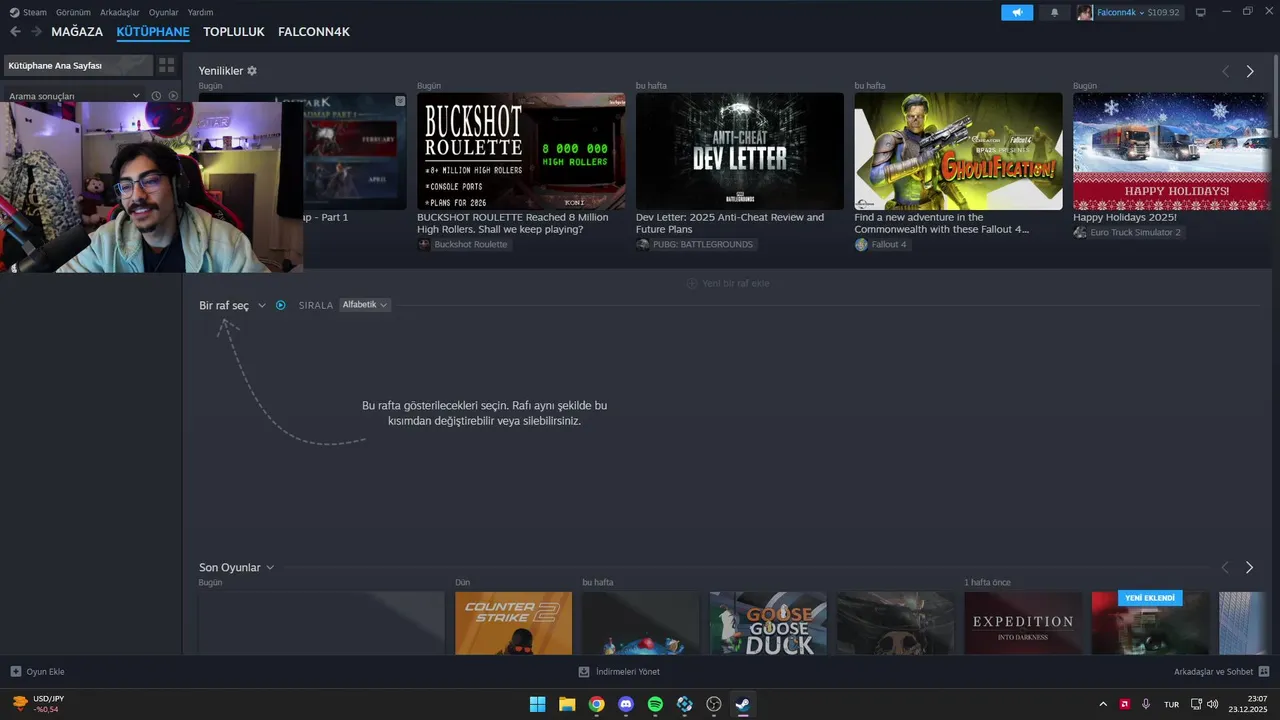1280x720 pixels.
Task: Open the Euro Truck Simulator 2 tag link
Action: (1129, 232)
